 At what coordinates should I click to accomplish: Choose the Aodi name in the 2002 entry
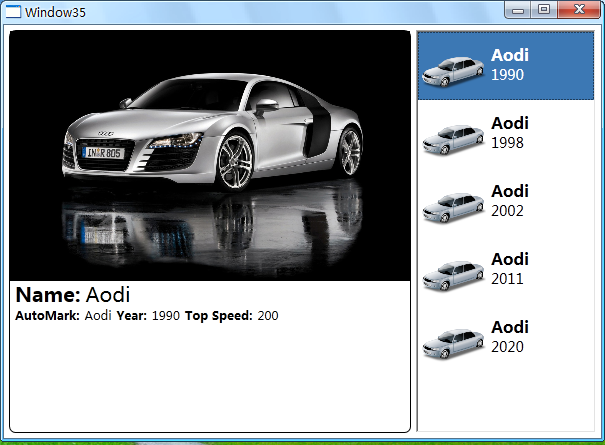click(x=510, y=191)
